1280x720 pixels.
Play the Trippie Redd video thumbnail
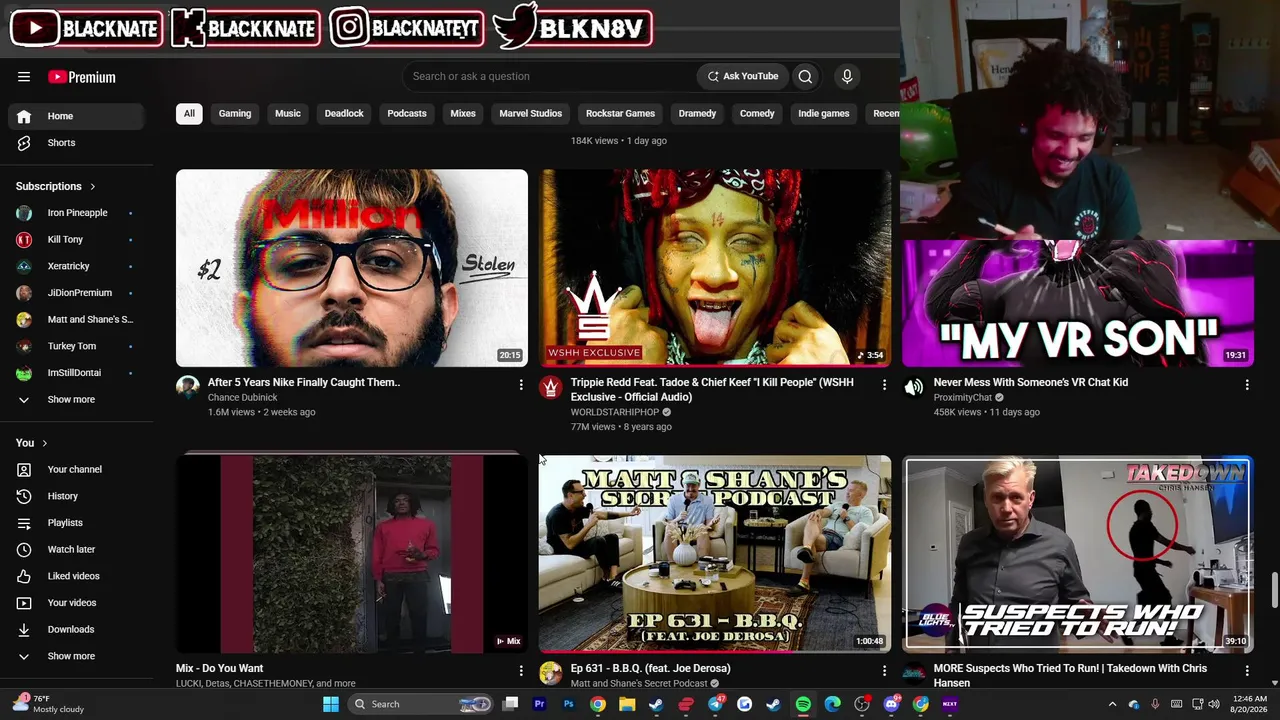pos(715,268)
